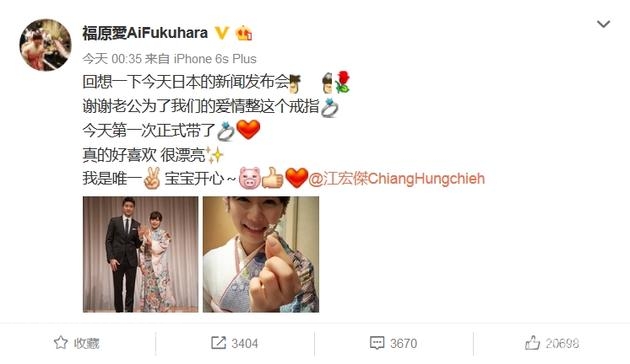Click the orange membership crown badge
The height and width of the screenshot is (364, 630).
(244, 33)
